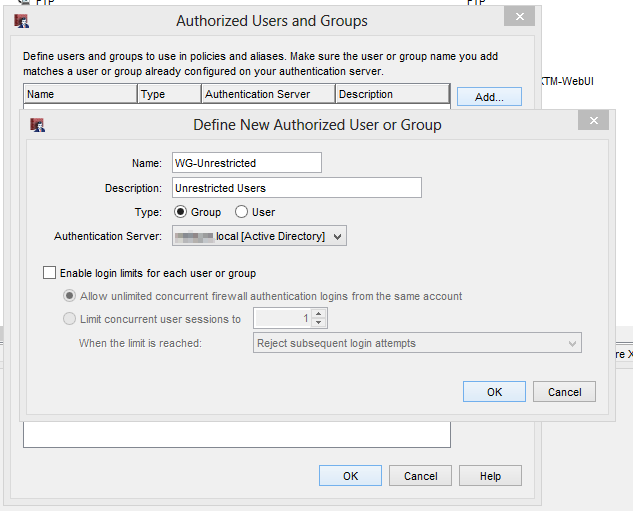The width and height of the screenshot is (633, 511).
Task: Choose Limit concurrent user sessions option
Action: (69, 319)
